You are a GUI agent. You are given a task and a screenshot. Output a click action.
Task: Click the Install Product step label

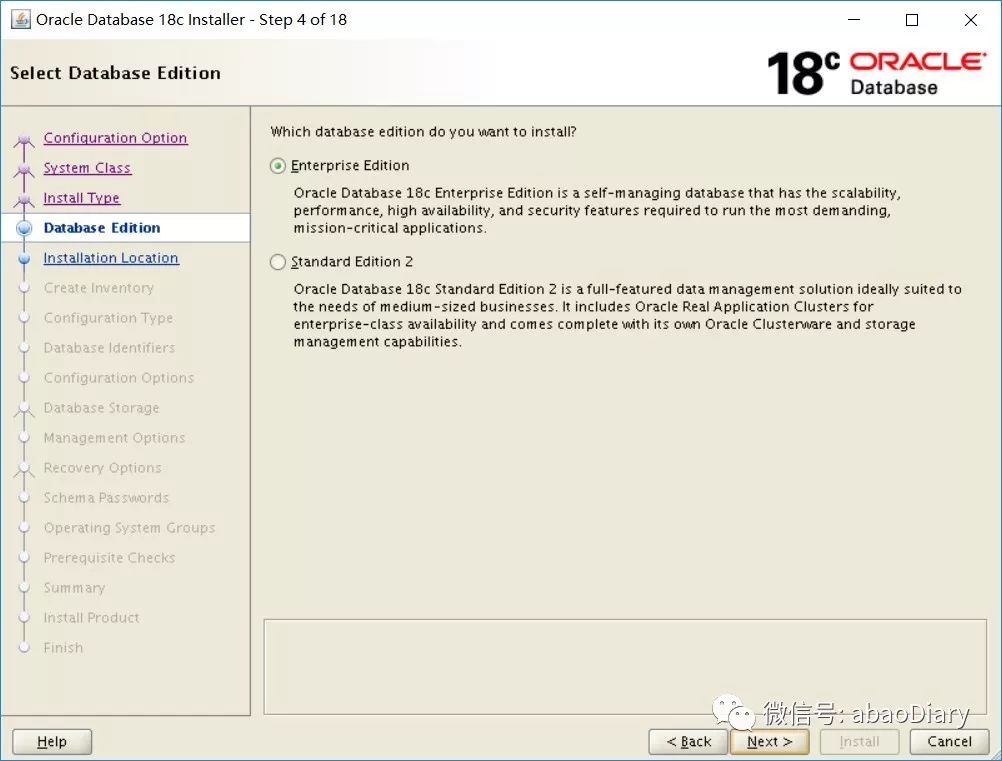(x=91, y=619)
